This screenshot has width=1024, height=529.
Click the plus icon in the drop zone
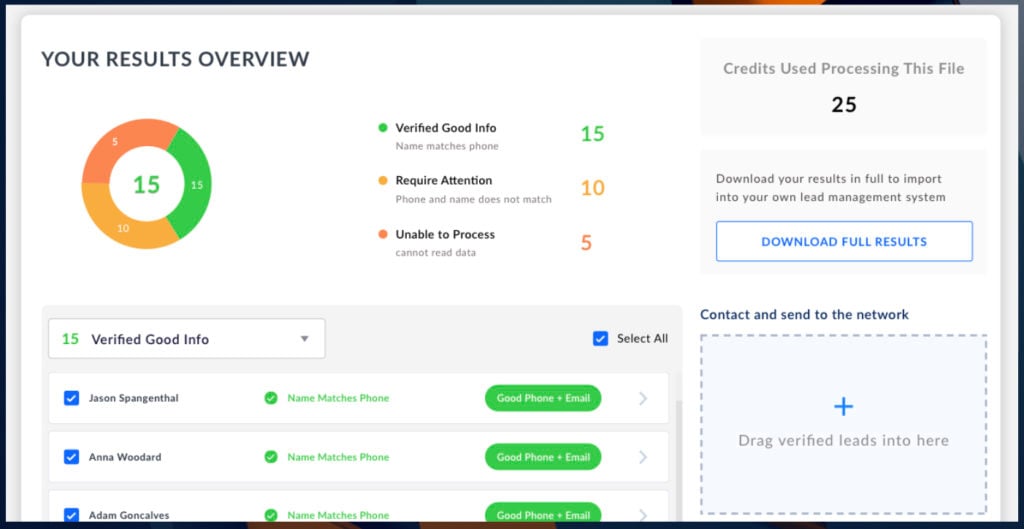point(843,407)
